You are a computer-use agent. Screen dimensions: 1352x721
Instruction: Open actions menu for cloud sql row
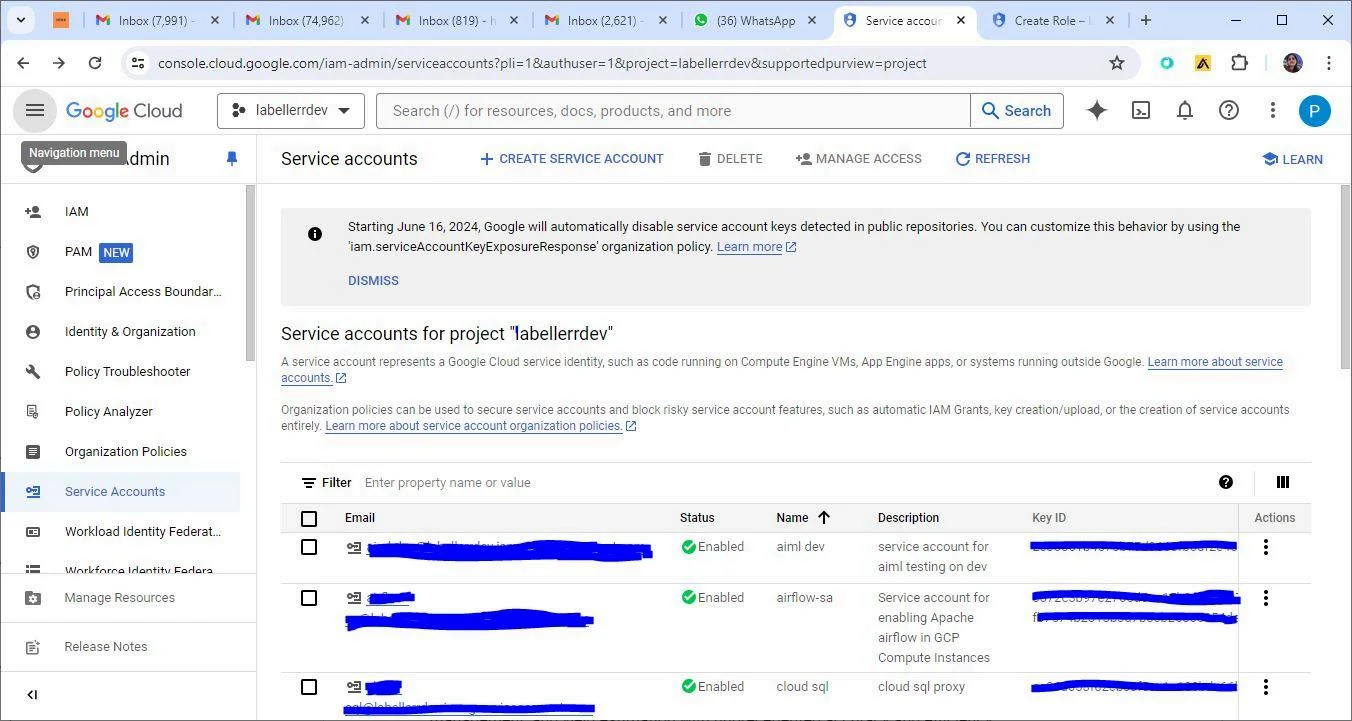[1266, 687]
